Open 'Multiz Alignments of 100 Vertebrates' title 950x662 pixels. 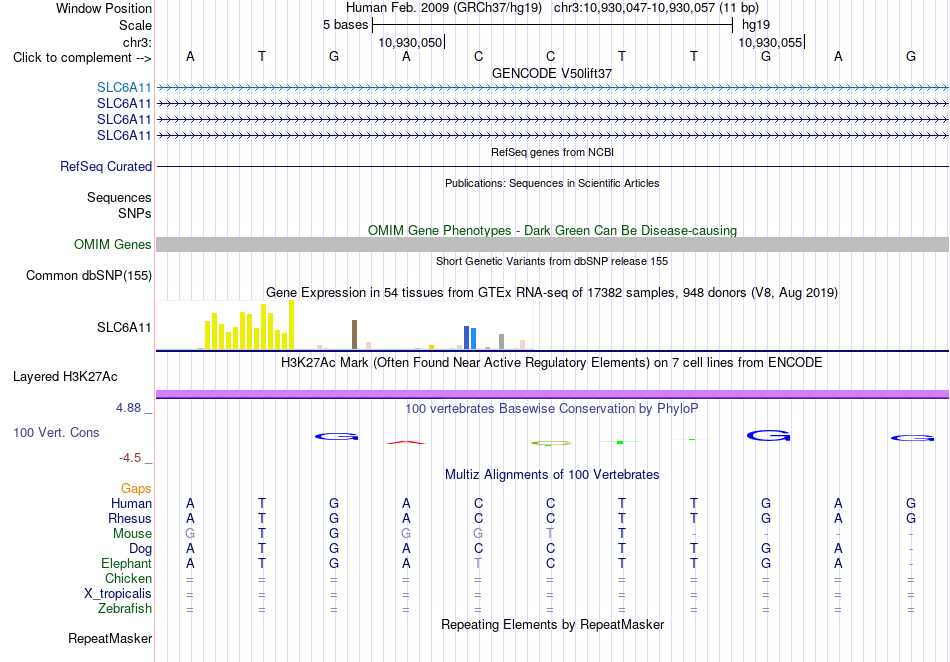coord(552,475)
